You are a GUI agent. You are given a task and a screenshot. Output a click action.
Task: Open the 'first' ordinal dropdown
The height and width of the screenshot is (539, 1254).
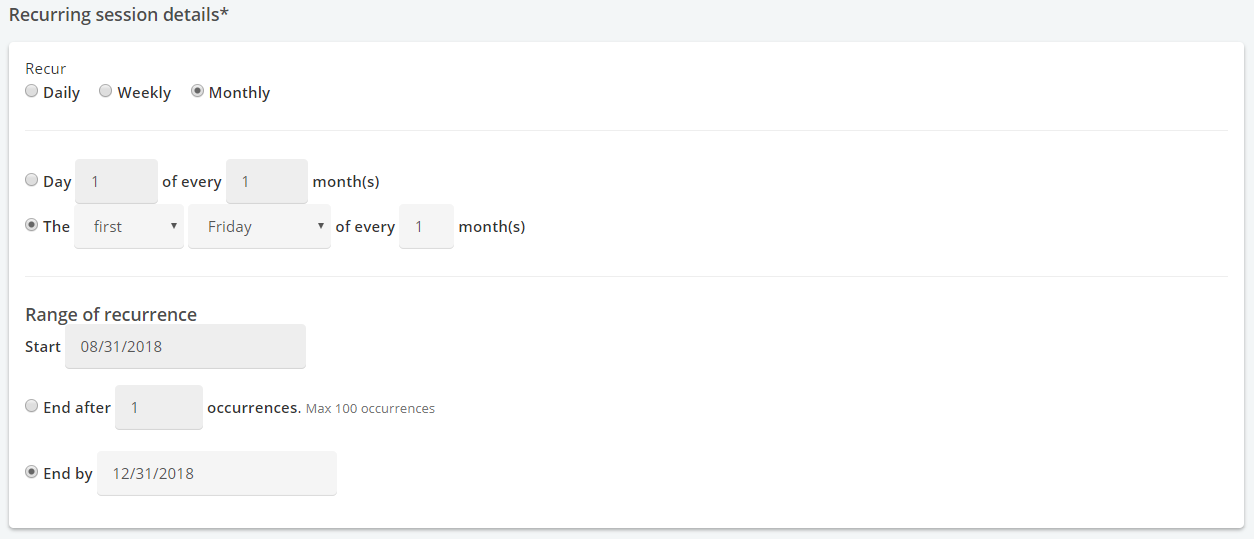(x=129, y=227)
